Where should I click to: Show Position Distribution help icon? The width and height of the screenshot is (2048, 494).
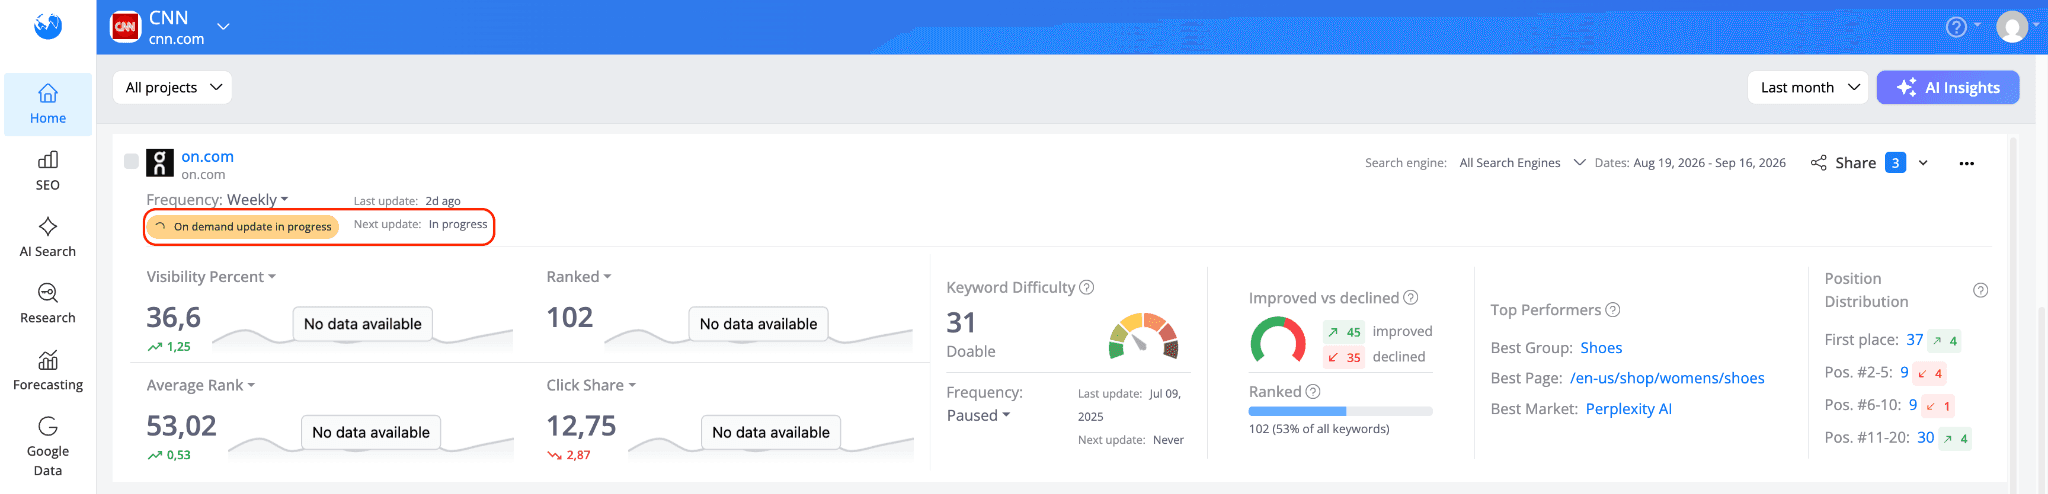pos(1980,290)
